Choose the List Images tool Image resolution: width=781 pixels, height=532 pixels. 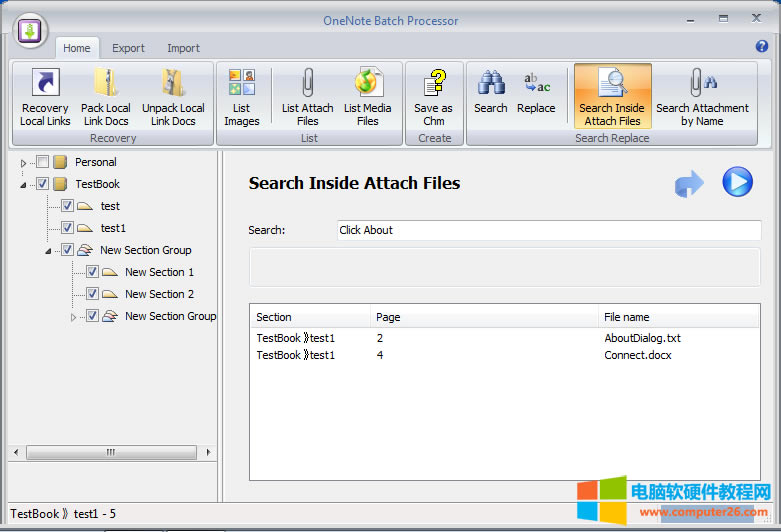[242, 97]
